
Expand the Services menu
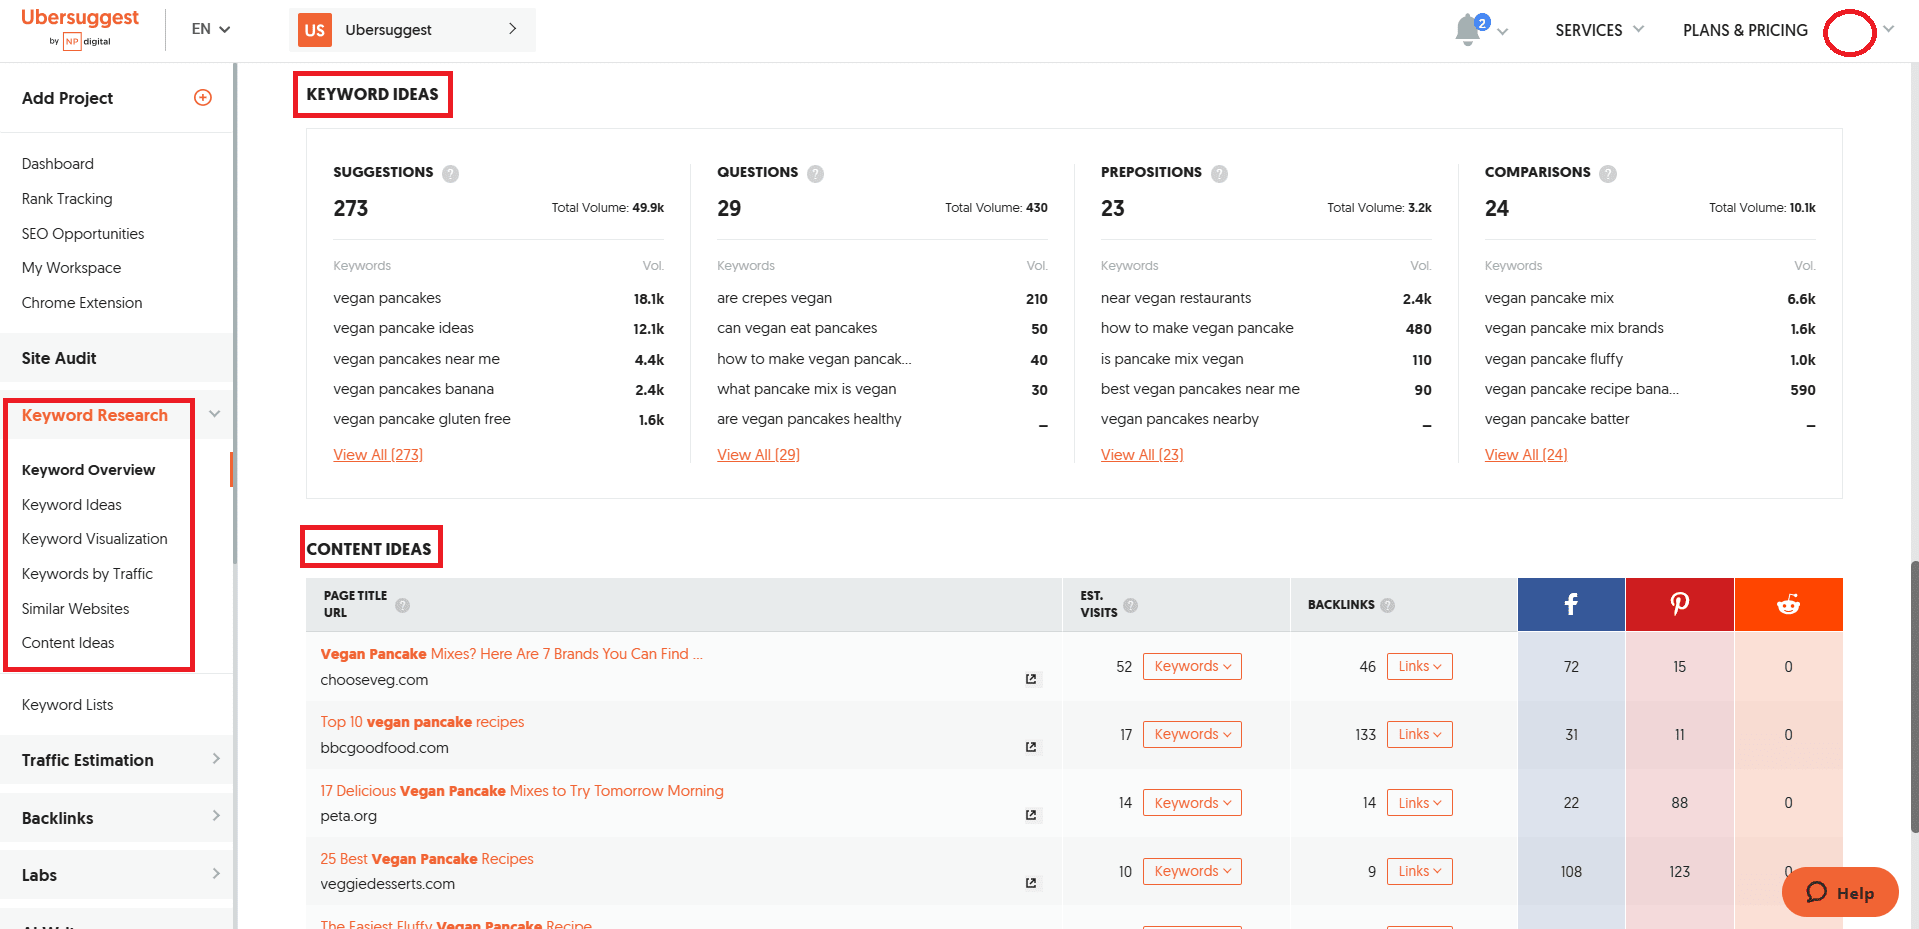tap(1599, 30)
